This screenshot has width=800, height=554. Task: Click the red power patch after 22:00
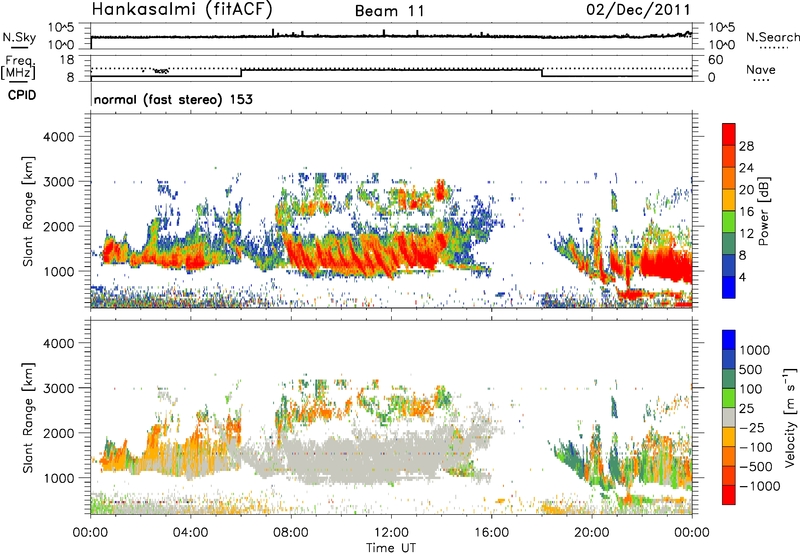(x=666, y=265)
